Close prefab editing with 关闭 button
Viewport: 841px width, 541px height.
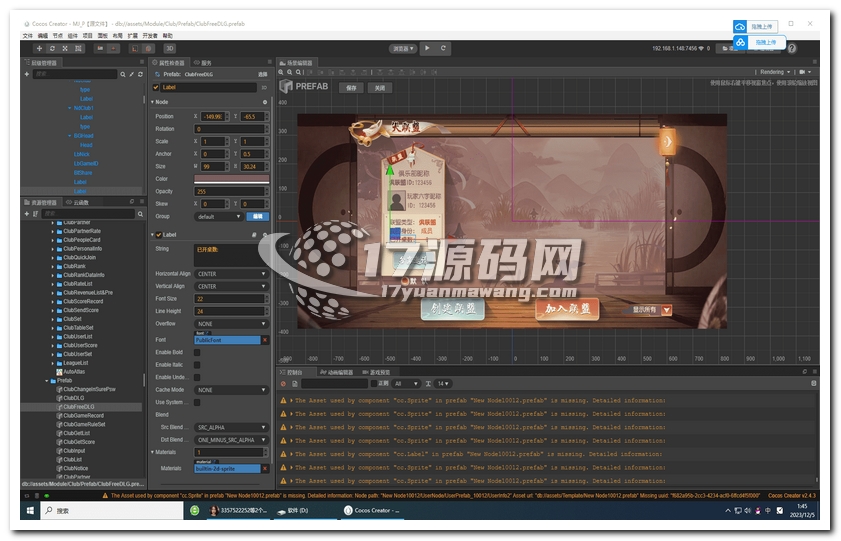[x=380, y=88]
